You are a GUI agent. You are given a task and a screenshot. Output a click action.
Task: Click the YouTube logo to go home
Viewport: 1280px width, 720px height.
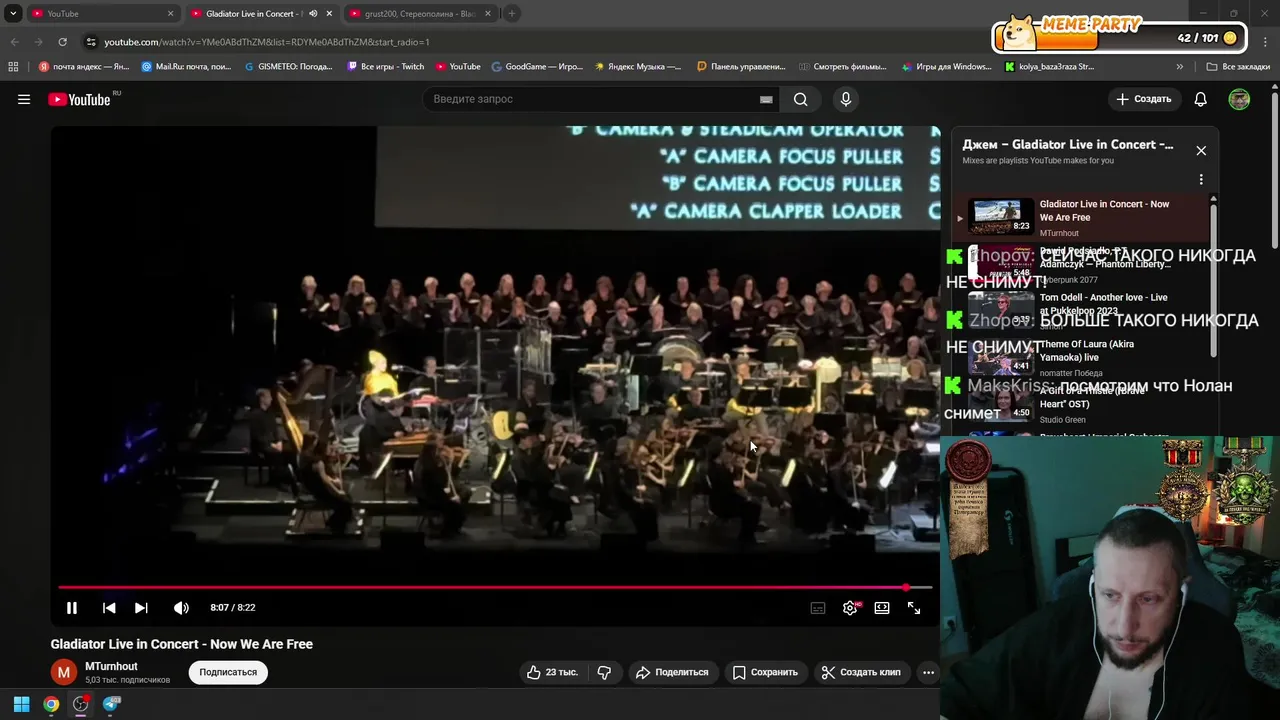80,99
